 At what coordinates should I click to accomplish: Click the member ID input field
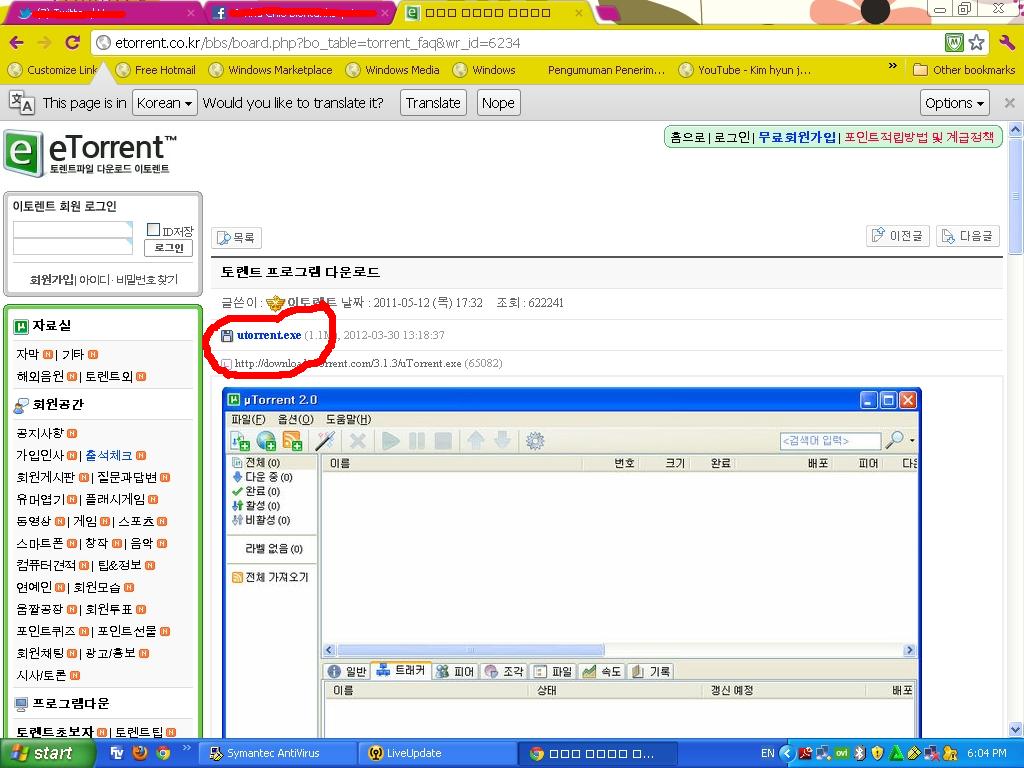coord(72,229)
